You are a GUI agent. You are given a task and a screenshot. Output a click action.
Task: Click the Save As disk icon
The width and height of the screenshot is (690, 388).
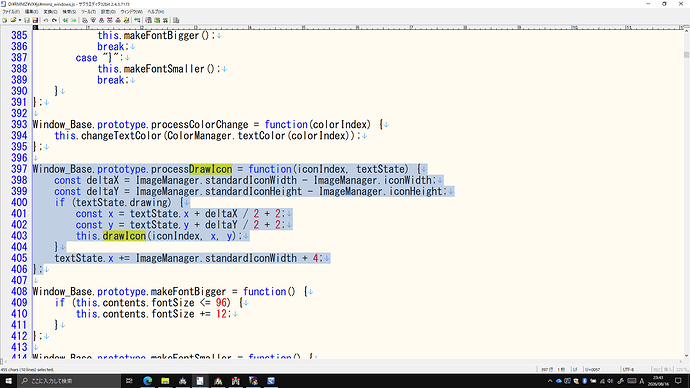[x=35, y=20]
